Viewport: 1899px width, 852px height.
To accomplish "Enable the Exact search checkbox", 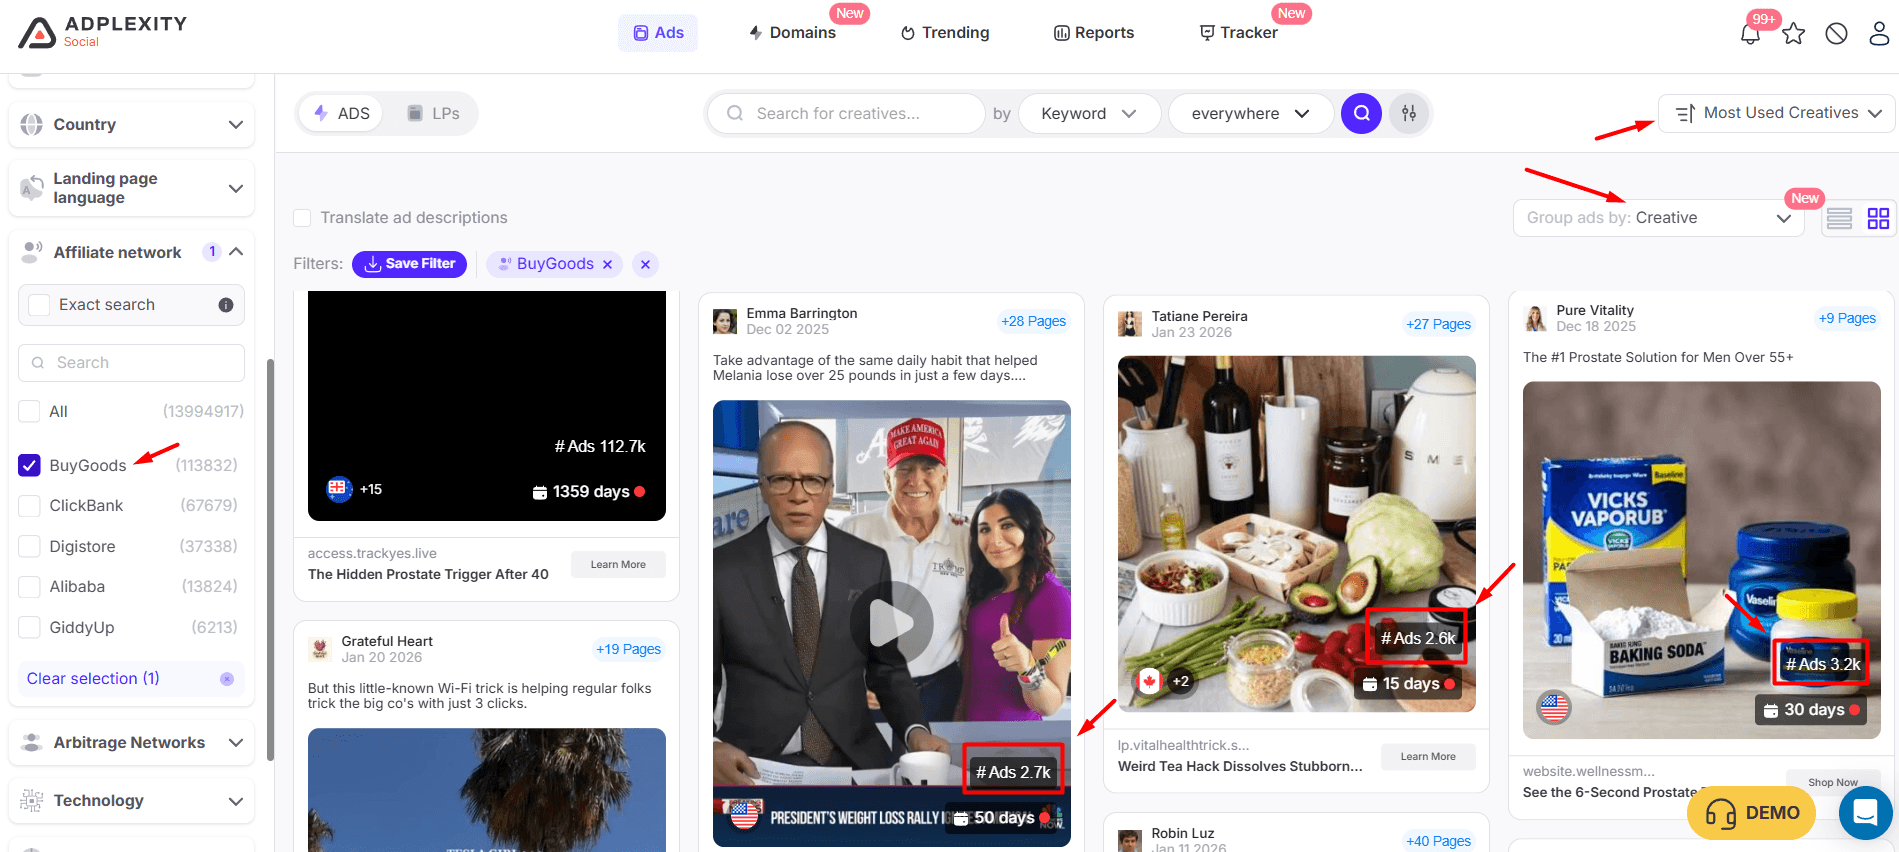I will 39,305.
